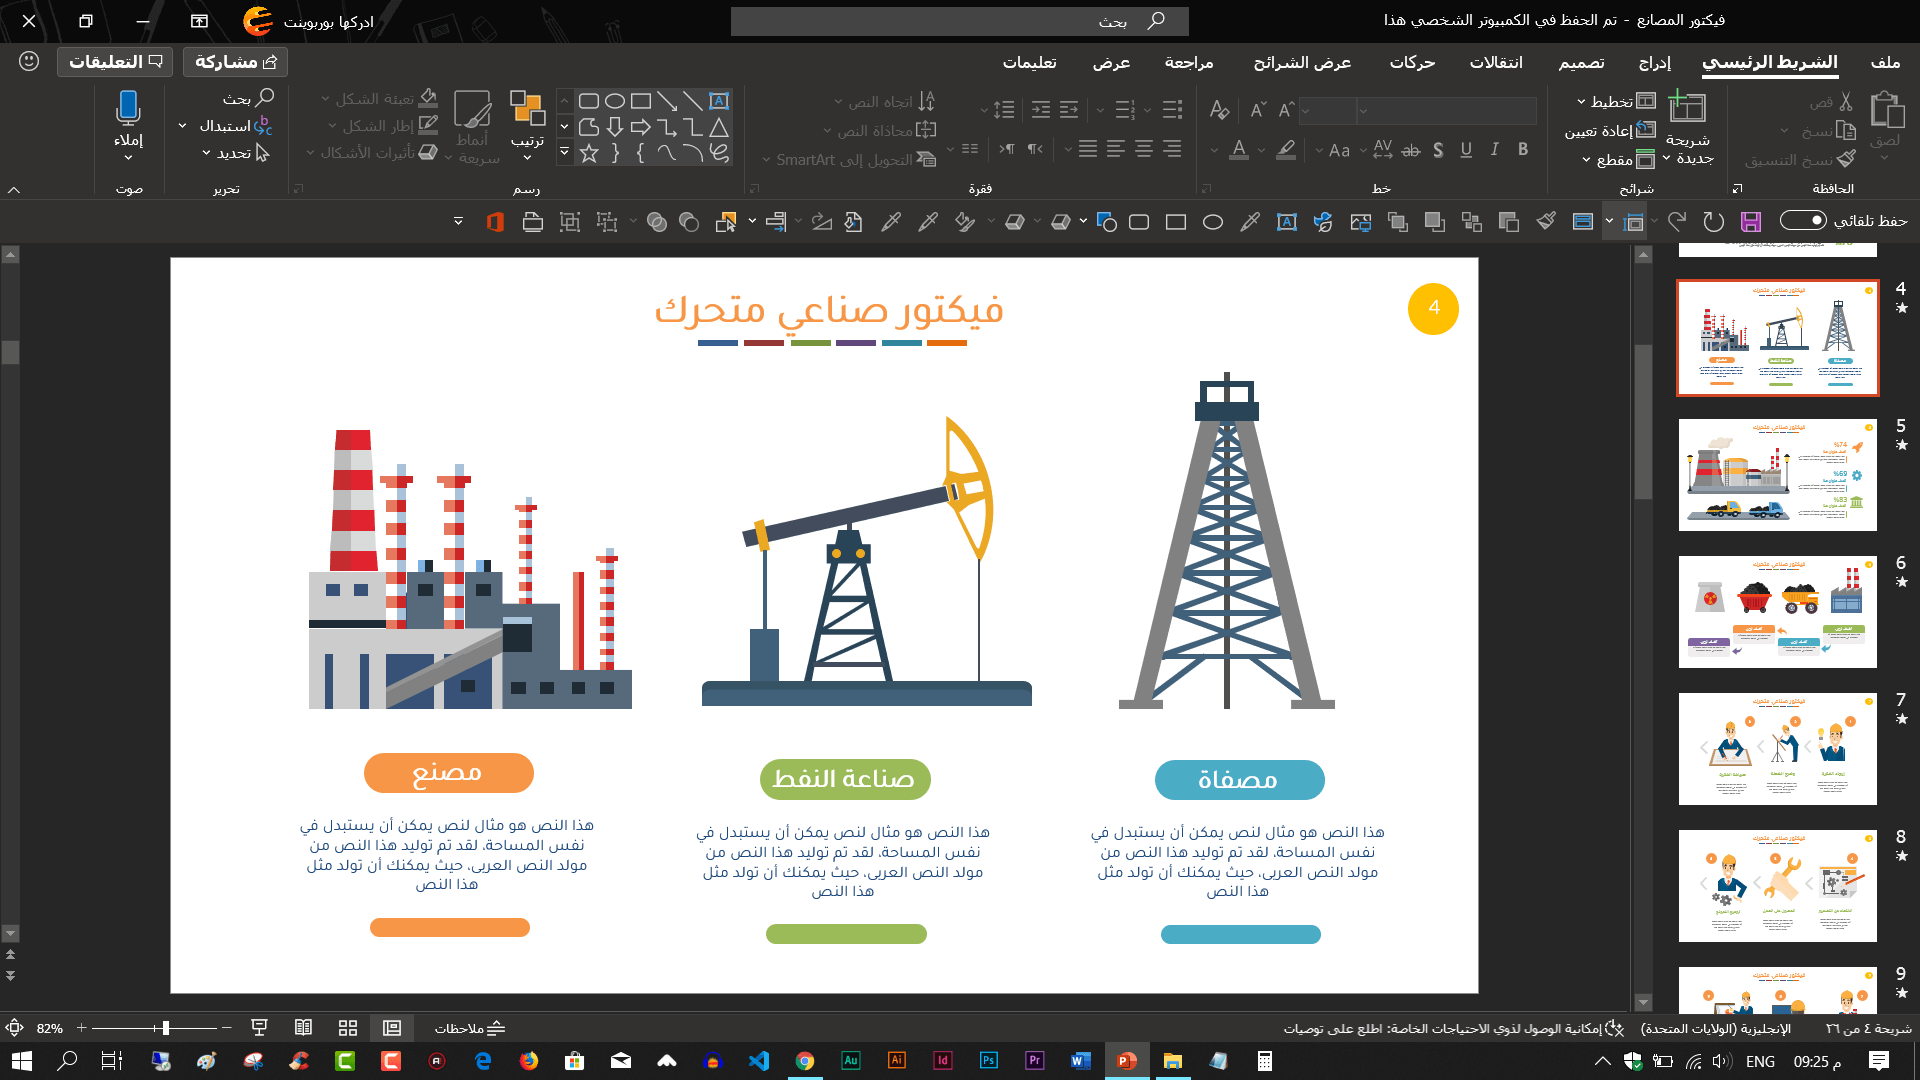
Task: Open the File tab (ملف)
Action: pos(1885,62)
